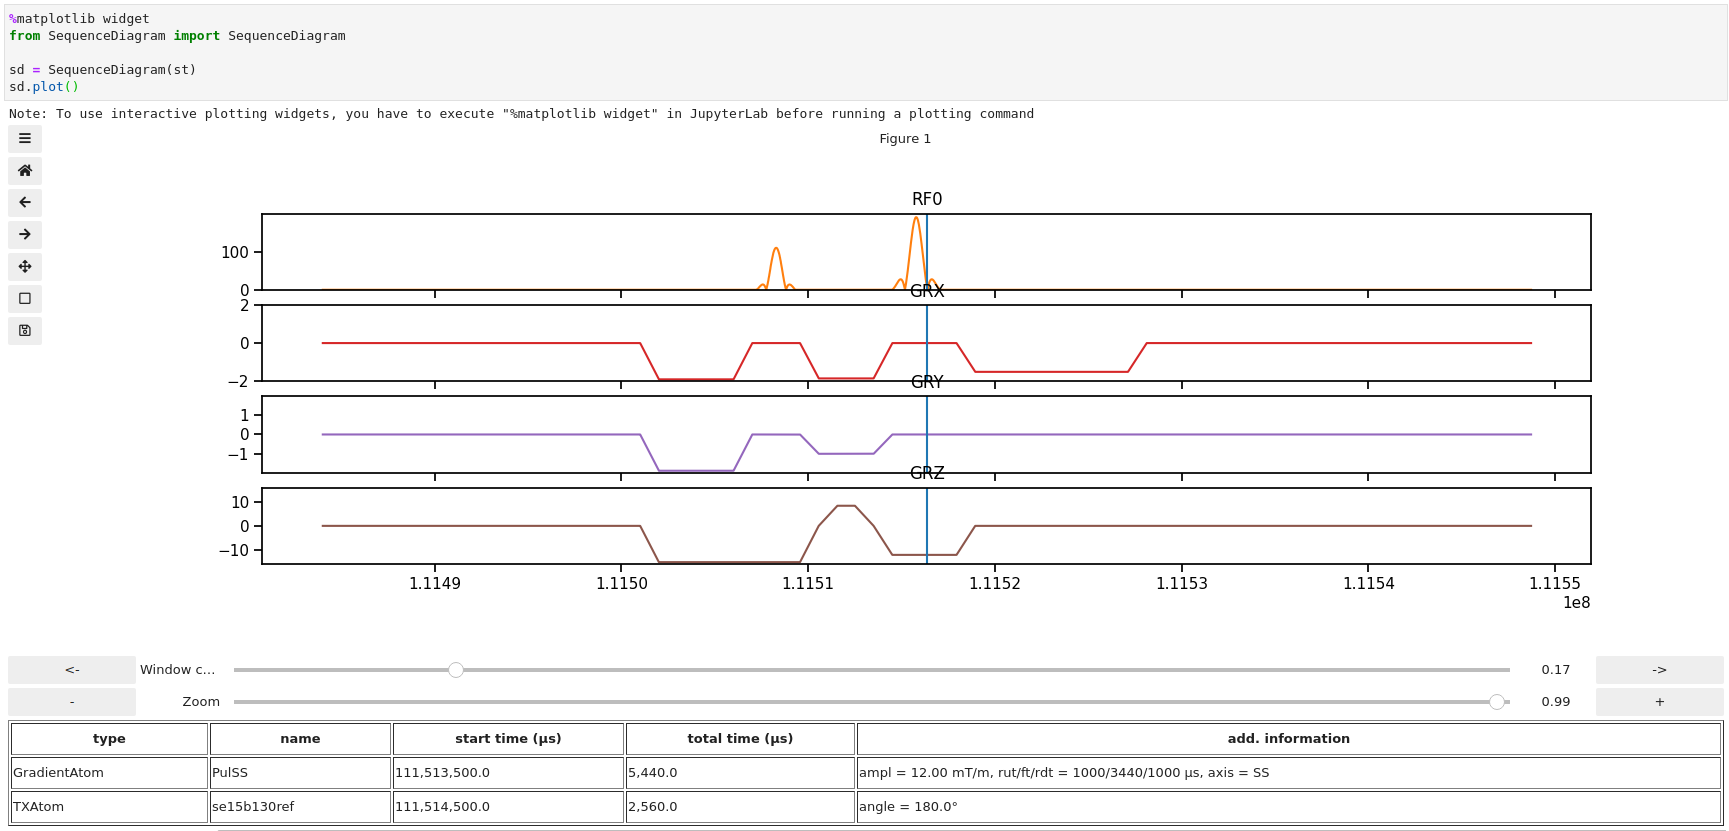Select the Pan tool icon

pos(25,267)
